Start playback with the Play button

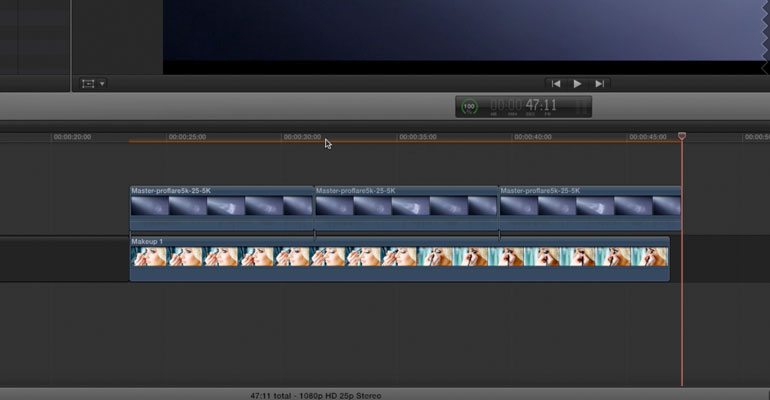point(578,84)
